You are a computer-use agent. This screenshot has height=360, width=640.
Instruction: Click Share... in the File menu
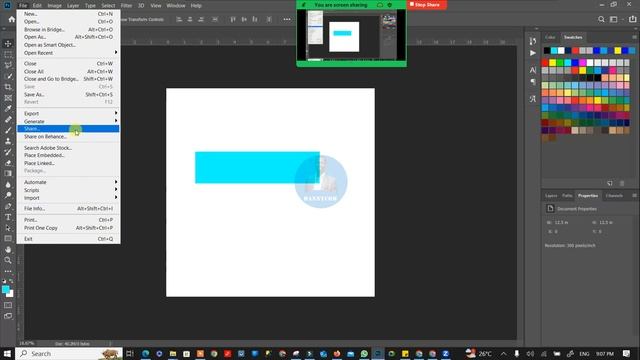coord(69,129)
